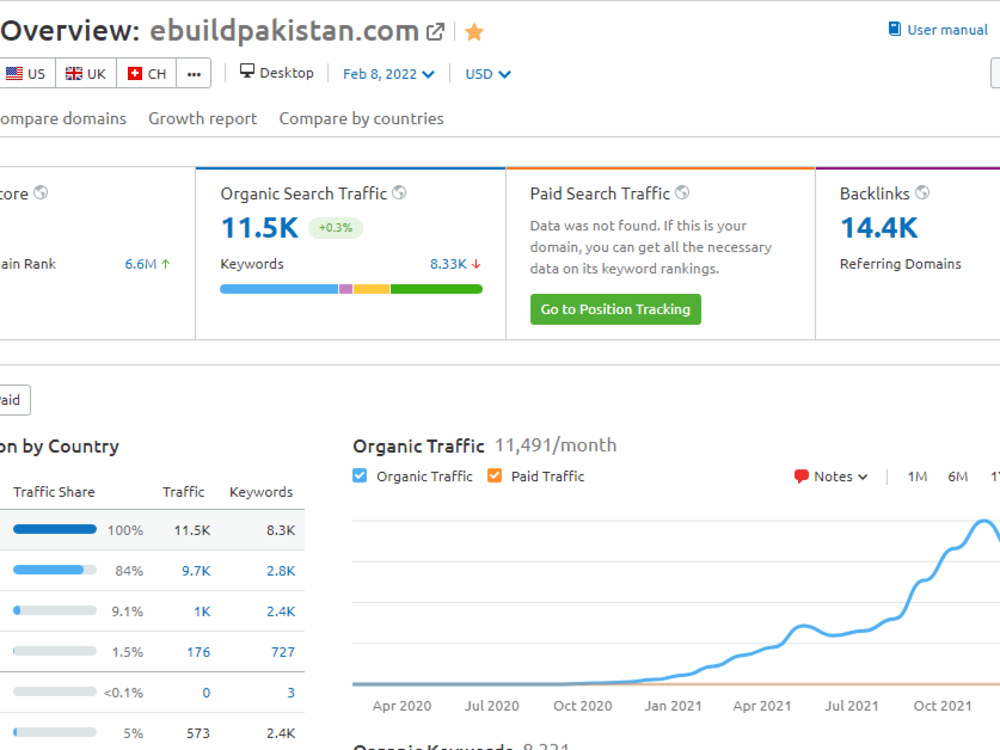1000x750 pixels.
Task: Open 3 keywords value in <0.1% row
Action: (x=291, y=693)
